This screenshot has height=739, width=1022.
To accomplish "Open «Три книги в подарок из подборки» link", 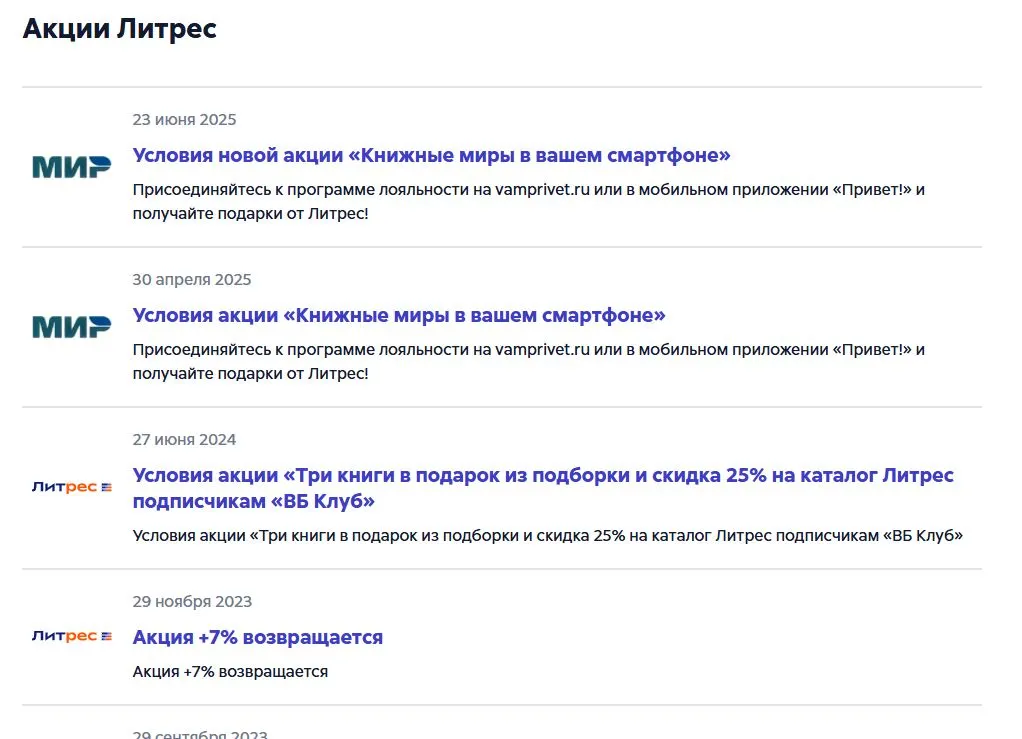I will (x=543, y=488).
